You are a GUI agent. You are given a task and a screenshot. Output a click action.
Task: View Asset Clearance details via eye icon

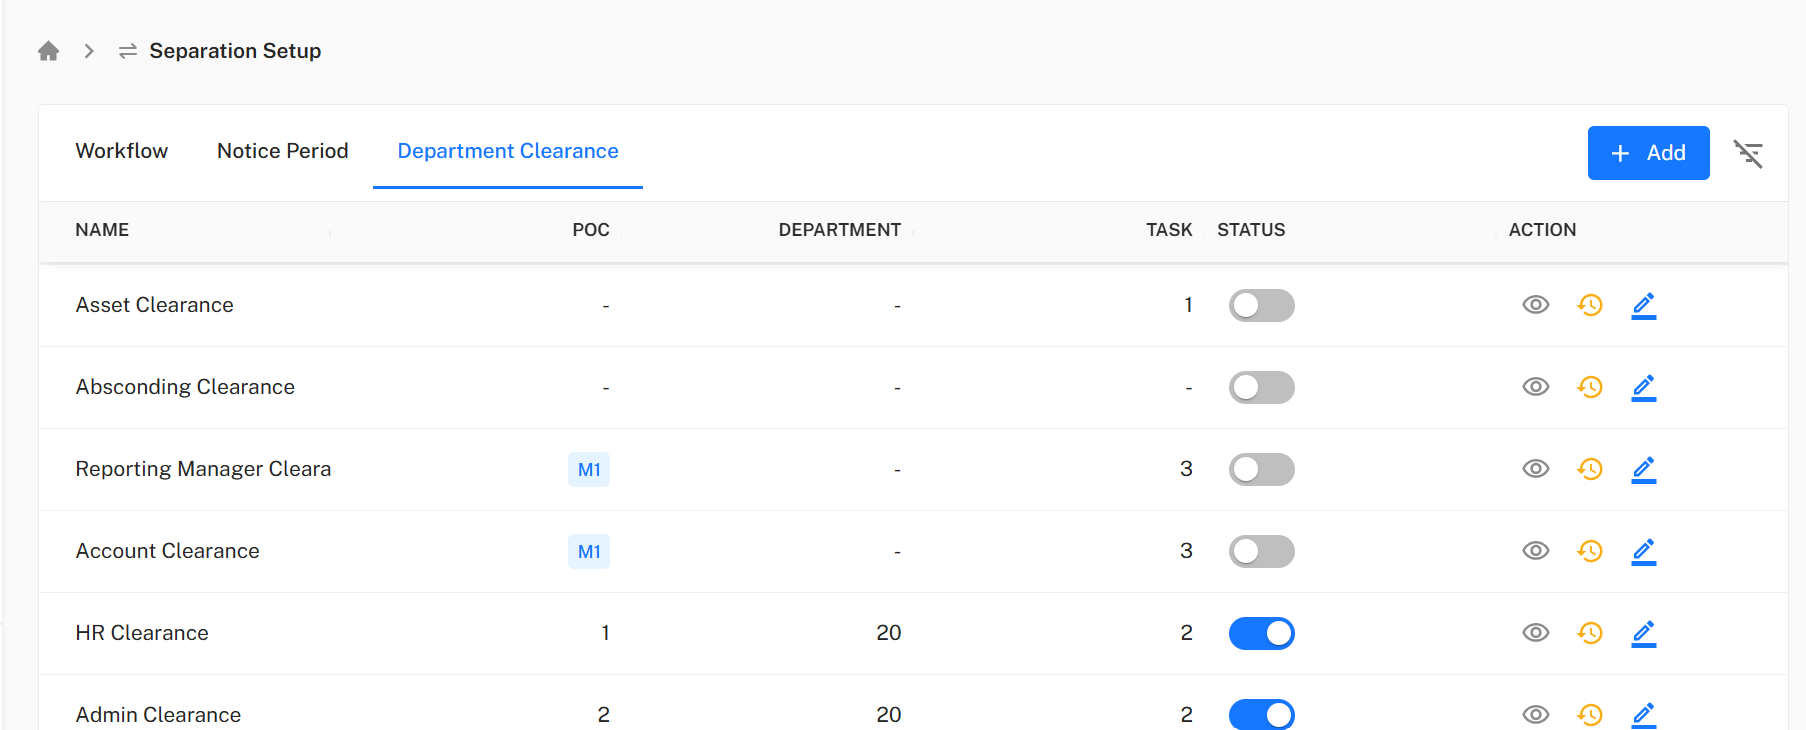[x=1535, y=305]
